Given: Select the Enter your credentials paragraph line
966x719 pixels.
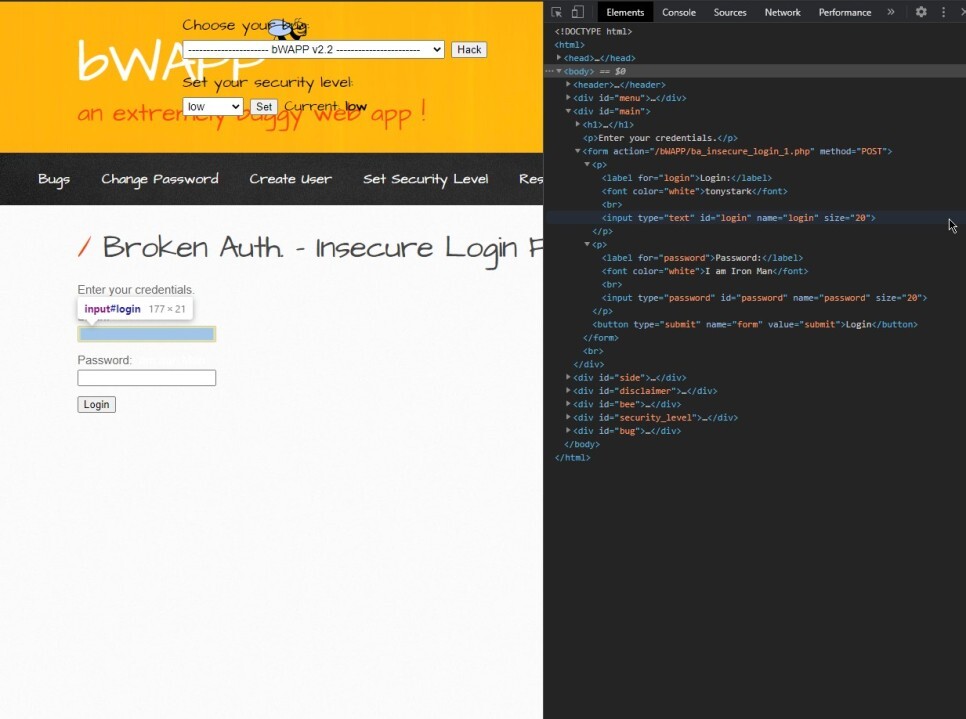Looking at the screenshot, I should [660, 138].
